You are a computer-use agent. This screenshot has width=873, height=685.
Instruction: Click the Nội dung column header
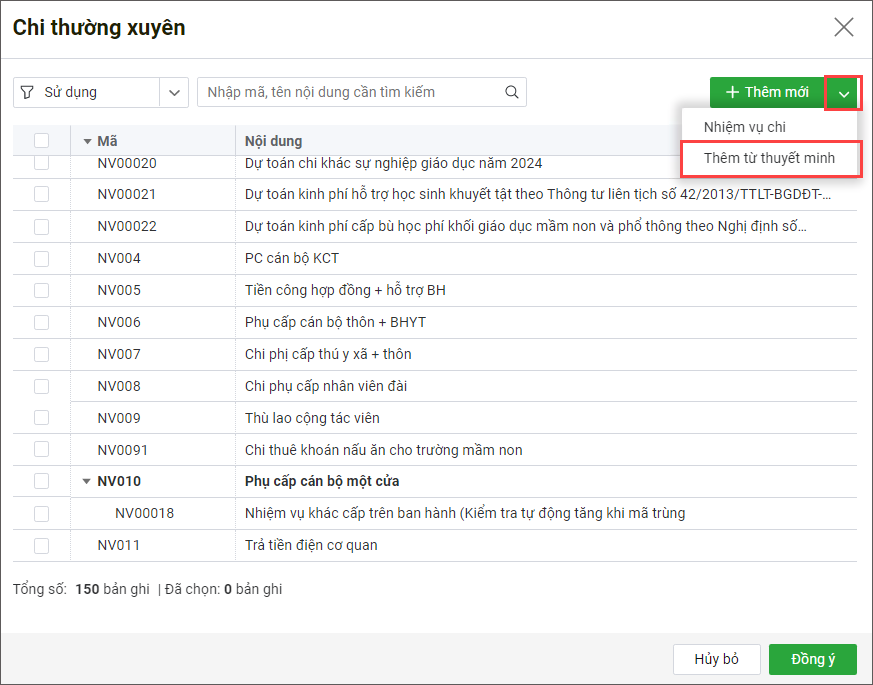[273, 141]
